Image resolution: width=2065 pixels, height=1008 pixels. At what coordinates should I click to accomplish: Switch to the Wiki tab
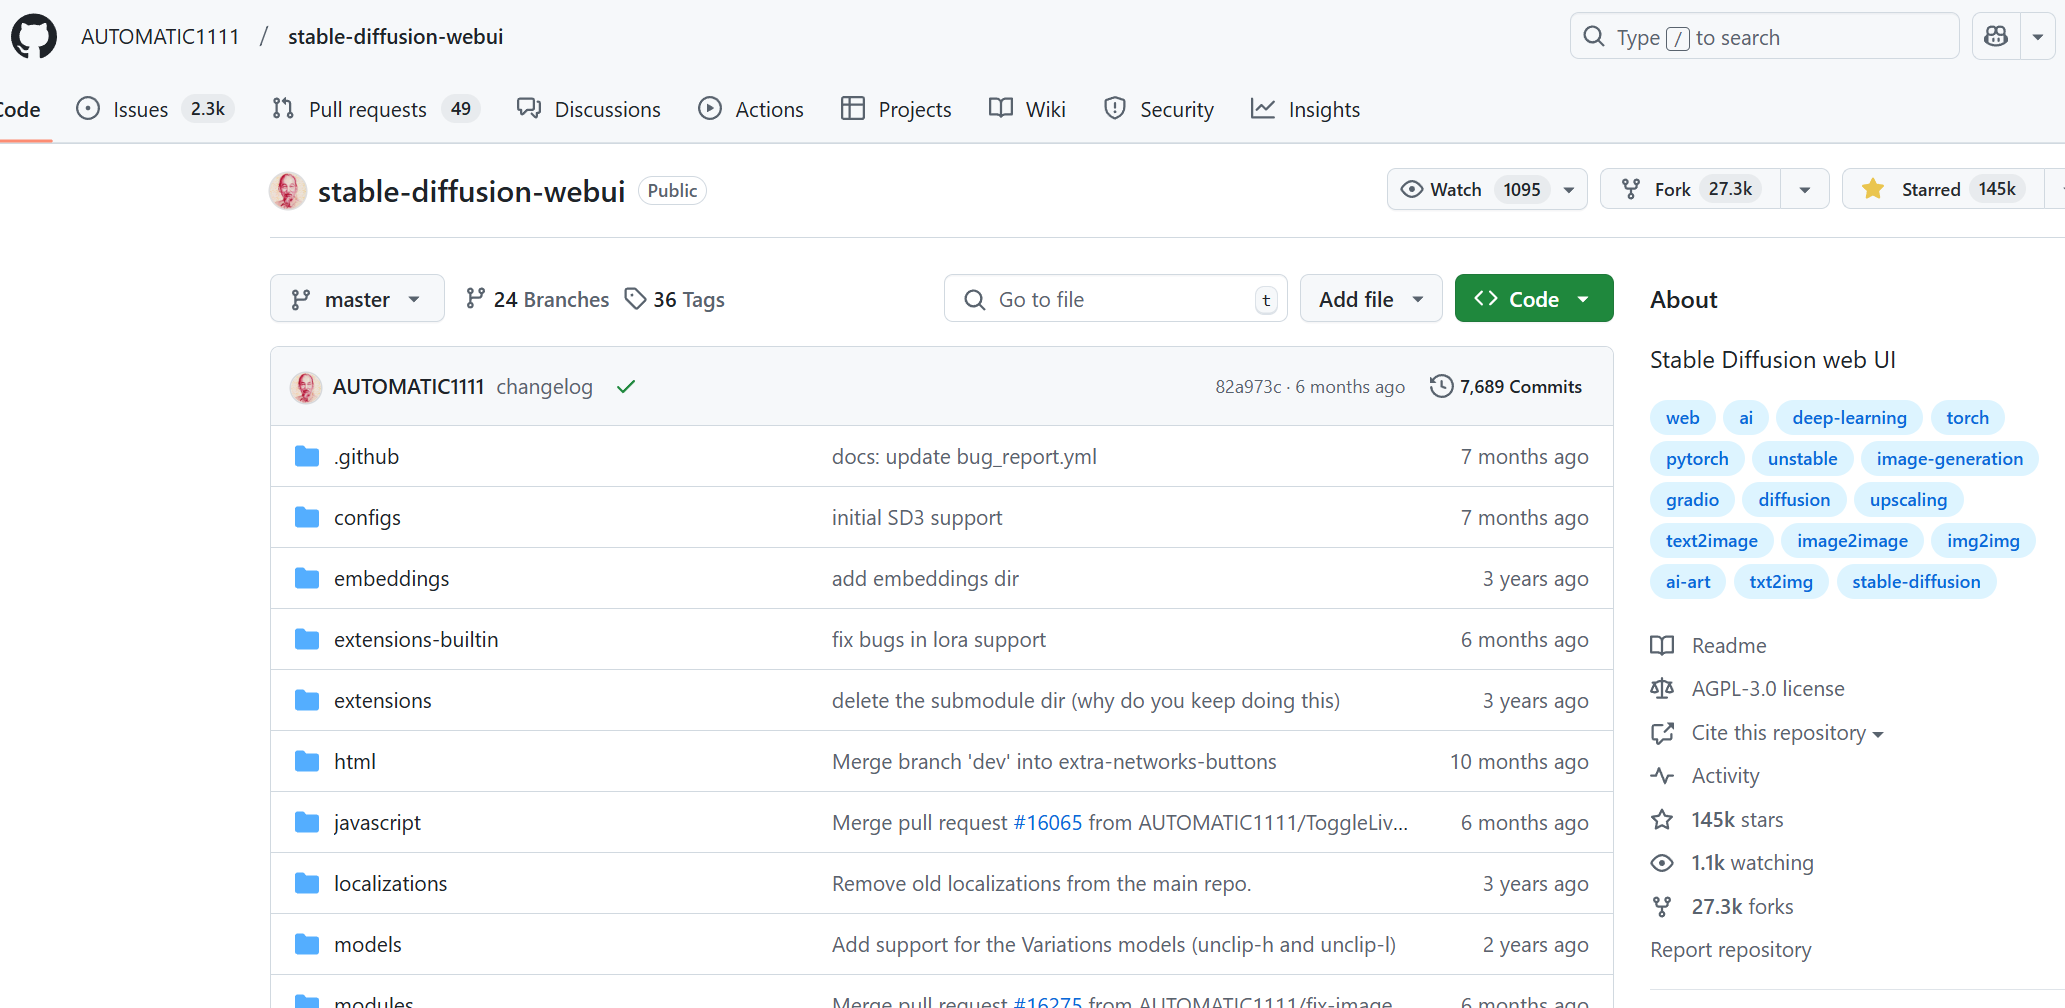[x=1027, y=109]
